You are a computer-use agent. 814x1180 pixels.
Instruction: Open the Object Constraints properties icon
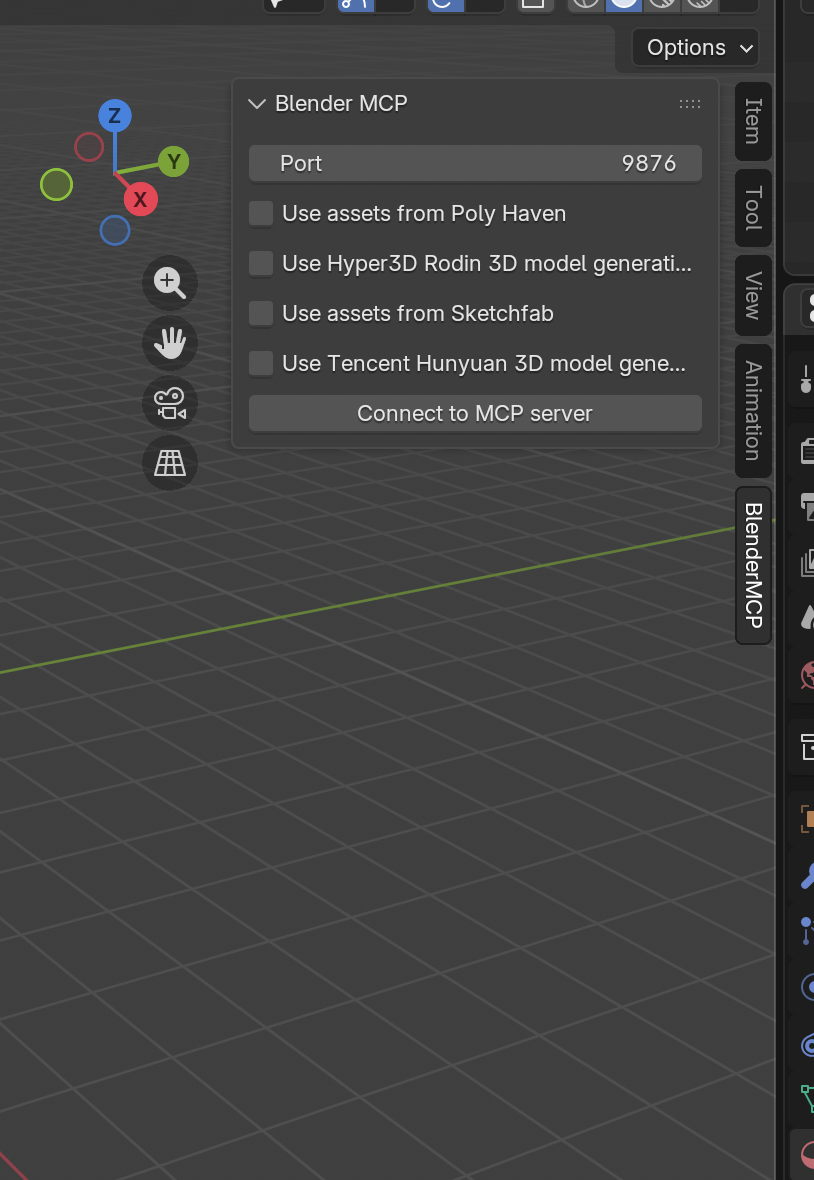[x=807, y=1045]
